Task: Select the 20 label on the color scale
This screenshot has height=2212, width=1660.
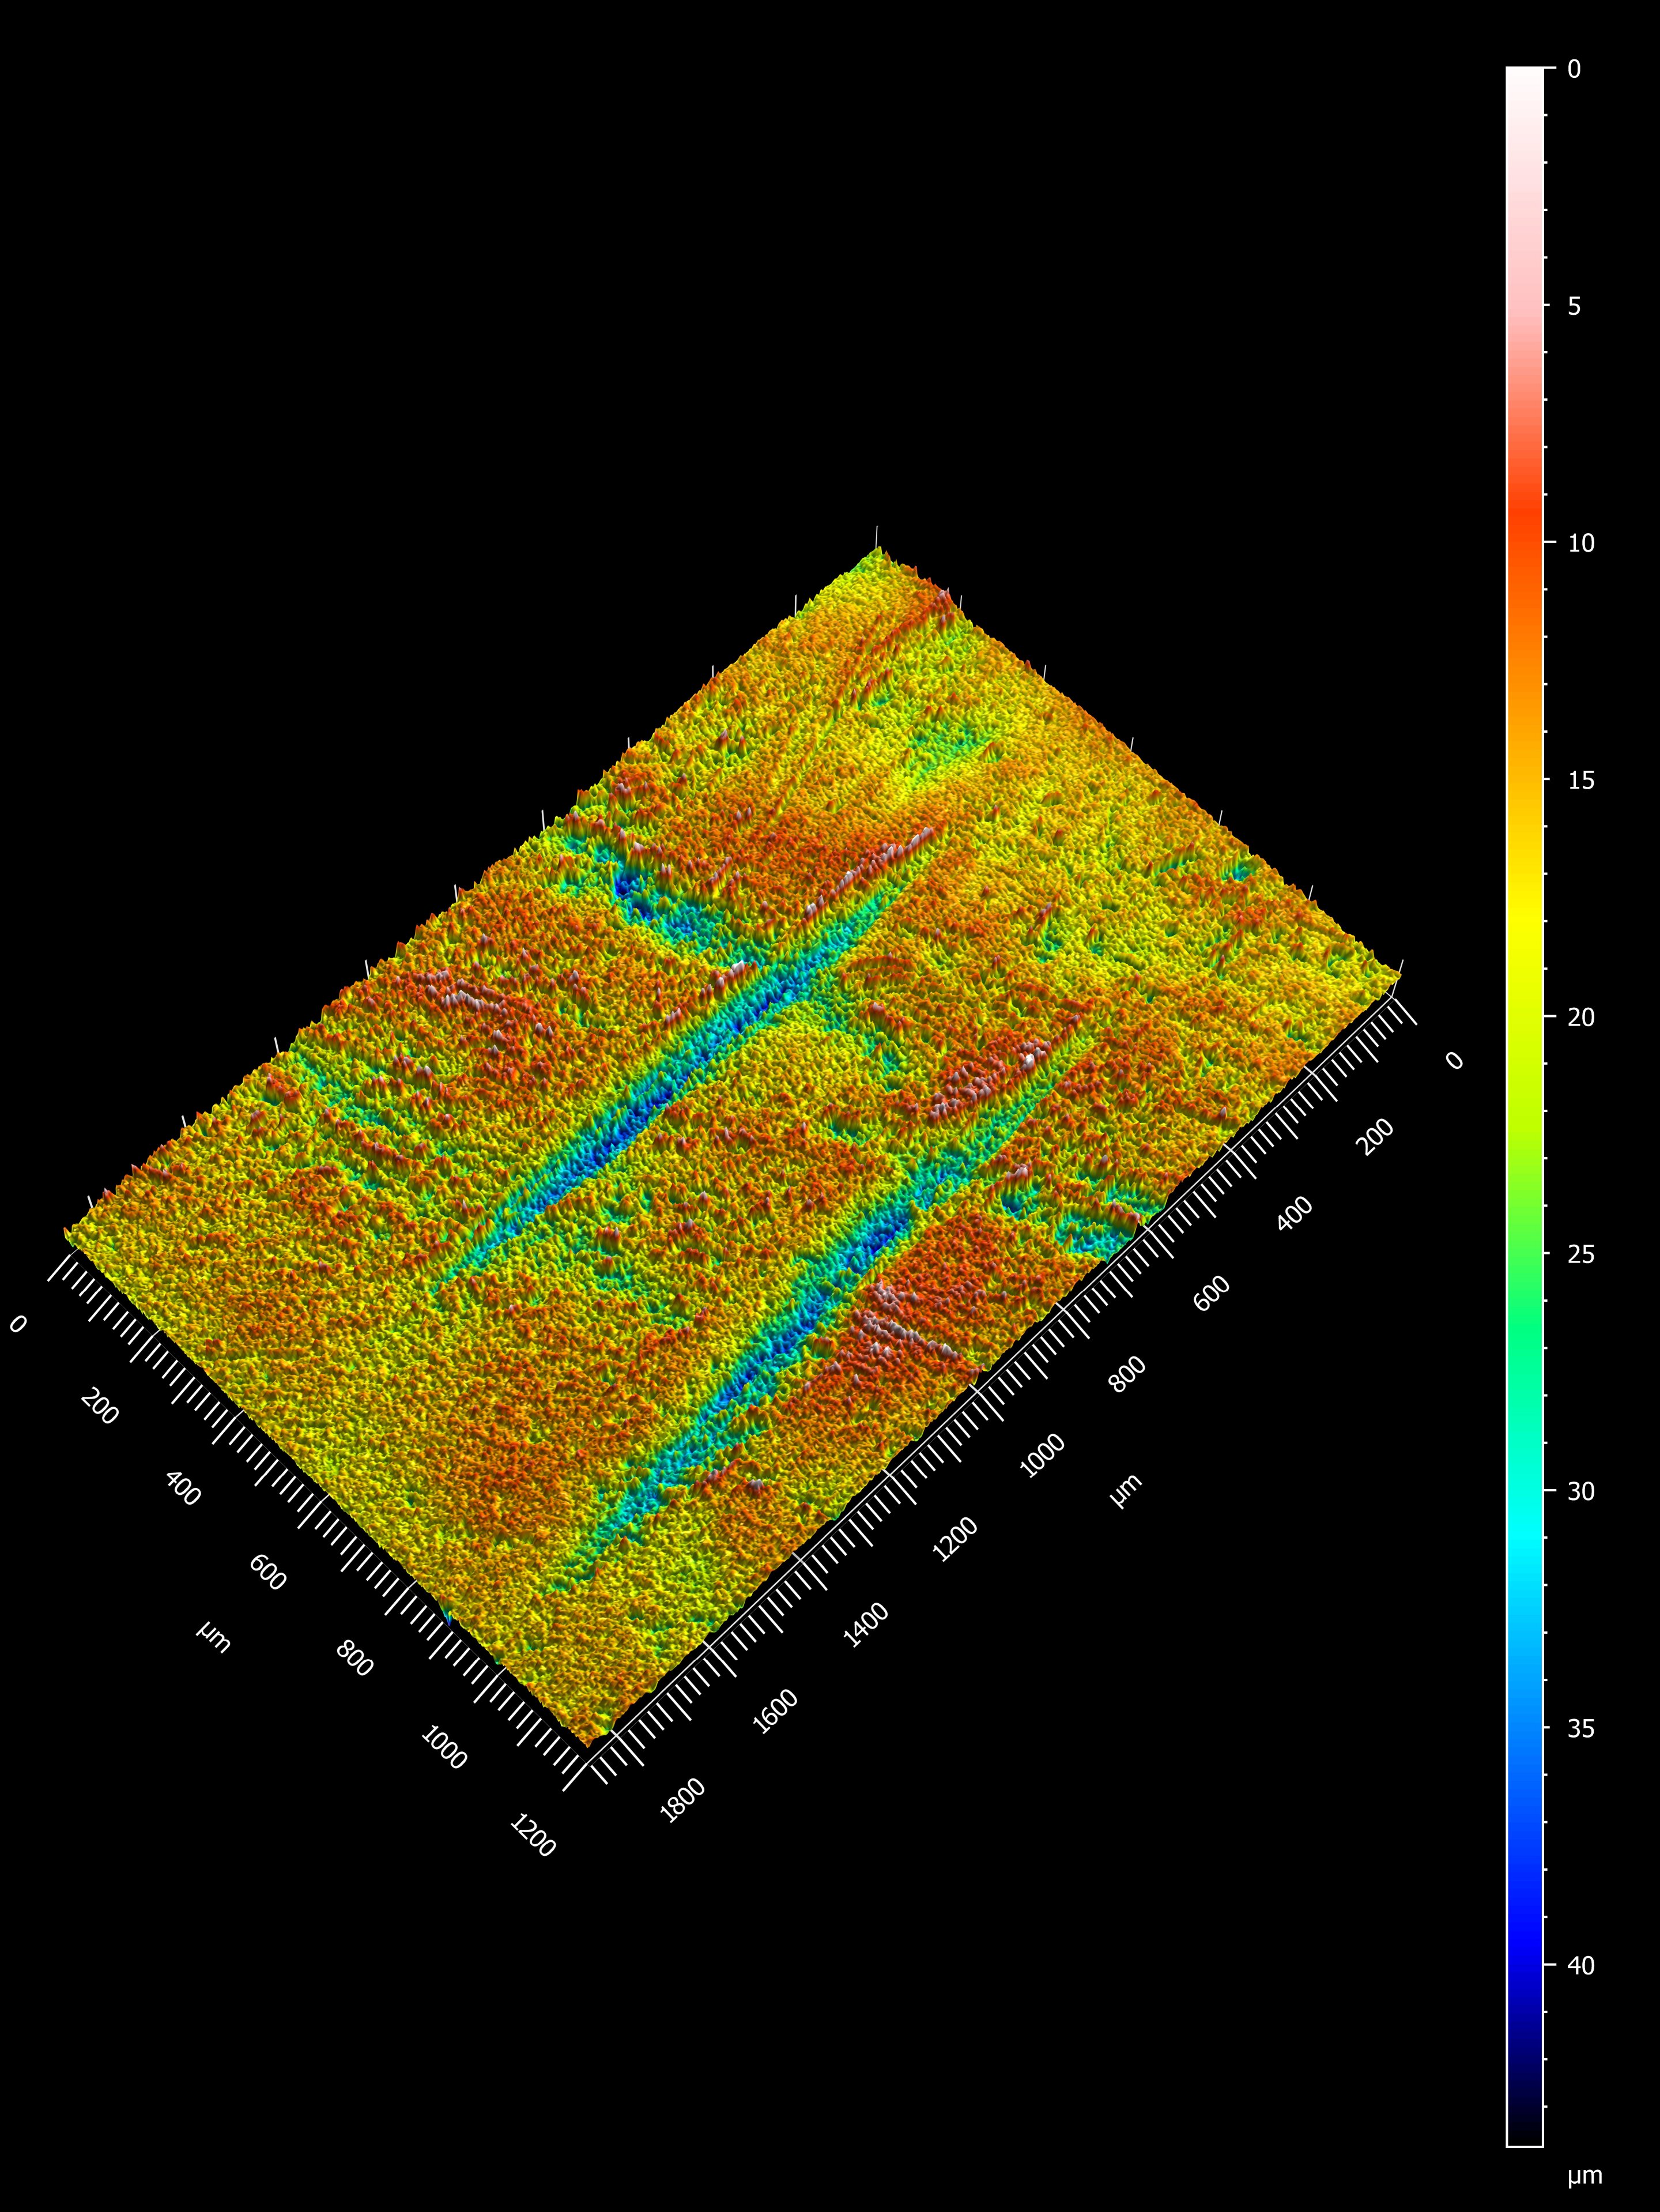Action: (1581, 1017)
